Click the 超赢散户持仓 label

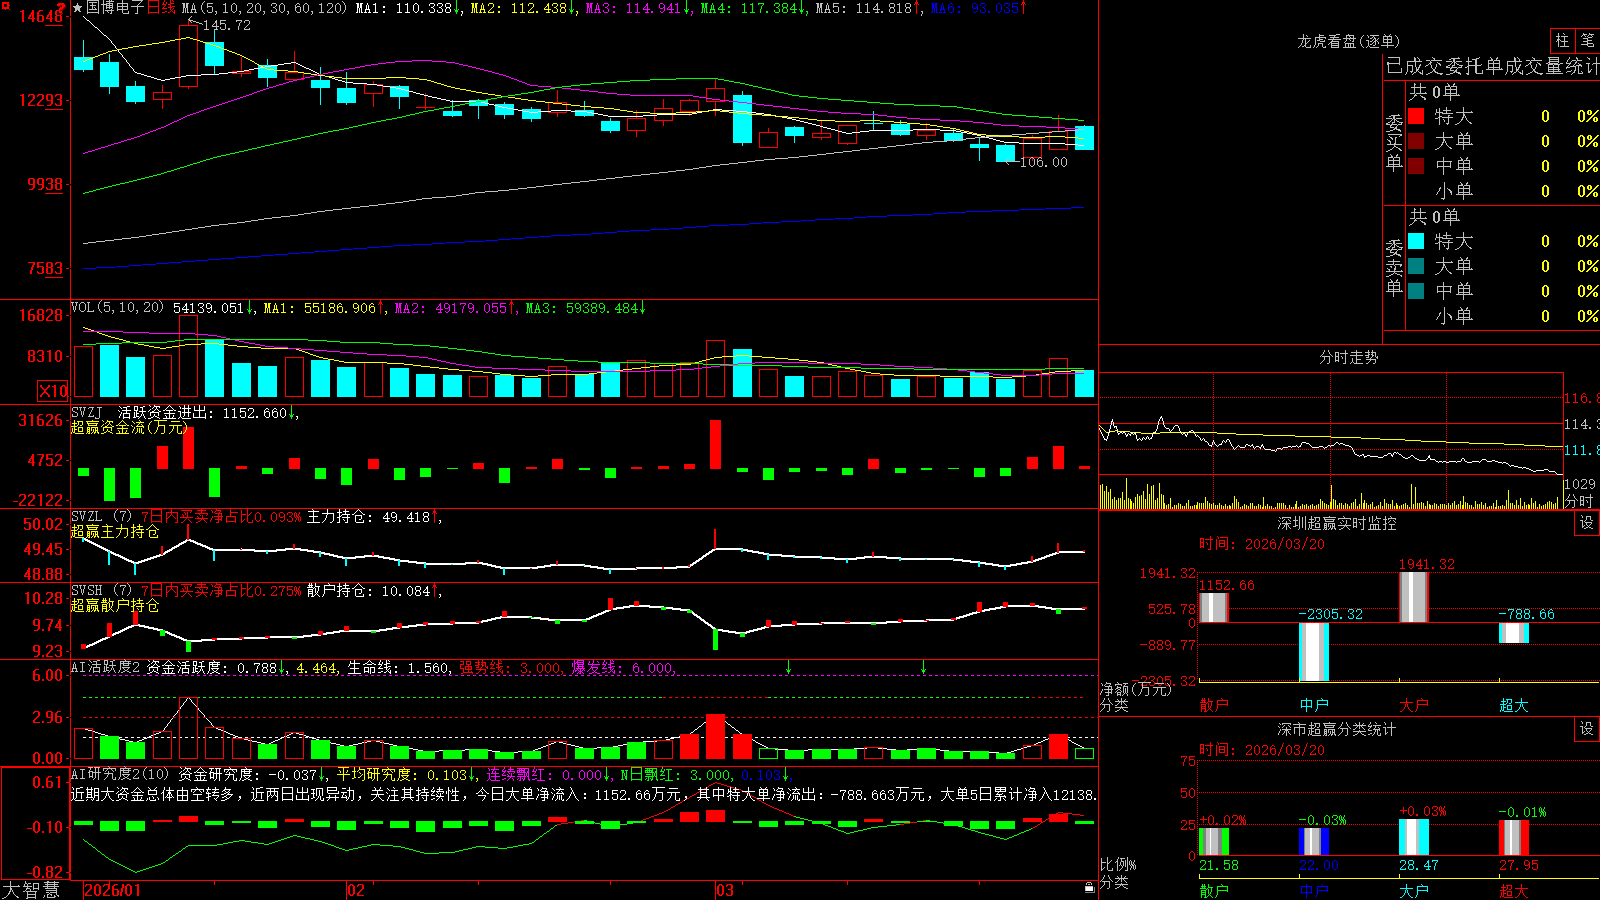tap(115, 606)
